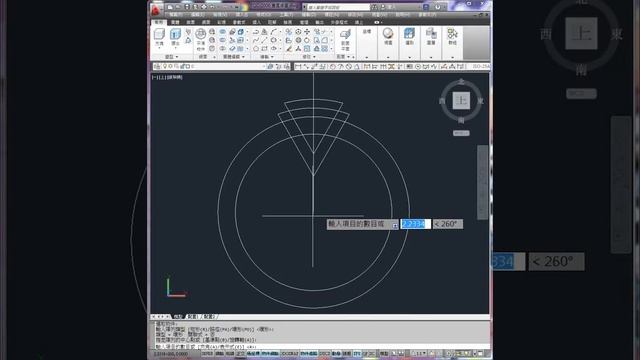640x360 pixels.
Task: Click the Linear dimension toolbar icon
Action: [x=298, y=66]
